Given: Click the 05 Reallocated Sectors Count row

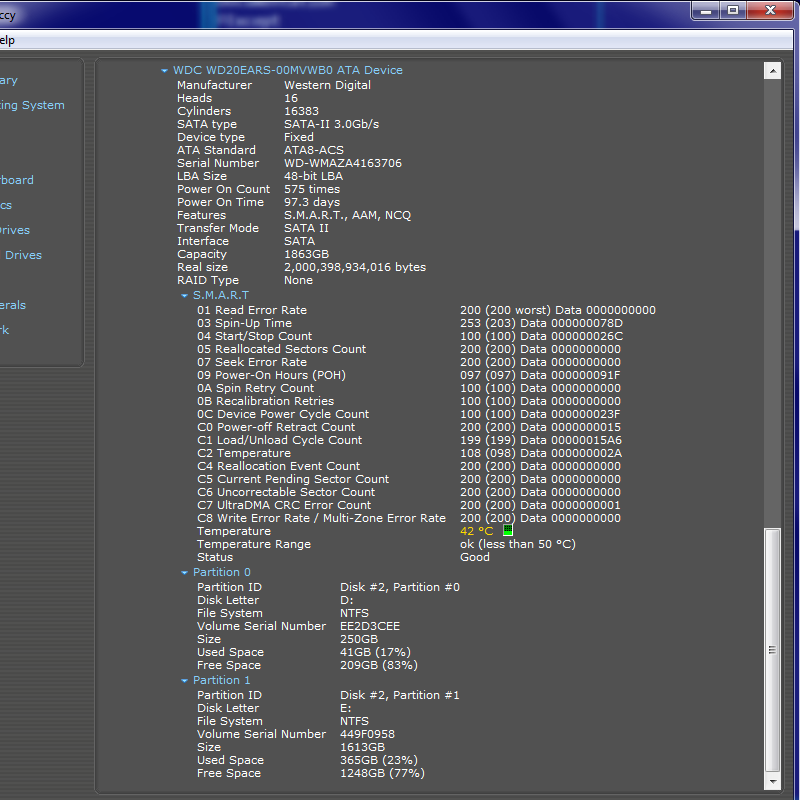Looking at the screenshot, I should point(409,349).
